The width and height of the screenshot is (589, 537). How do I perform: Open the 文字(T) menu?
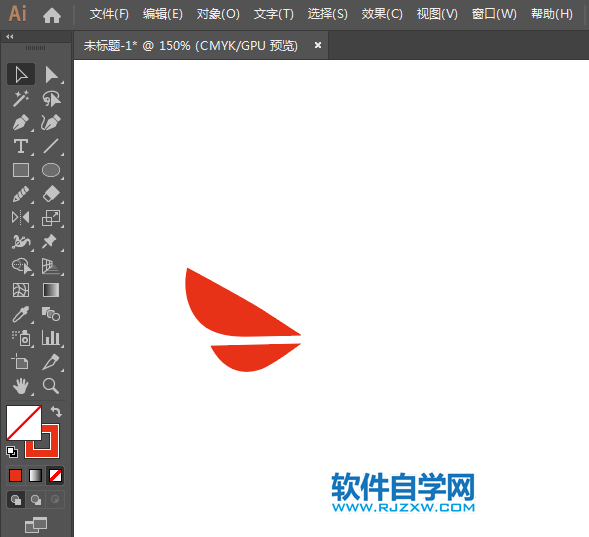[x=273, y=14]
